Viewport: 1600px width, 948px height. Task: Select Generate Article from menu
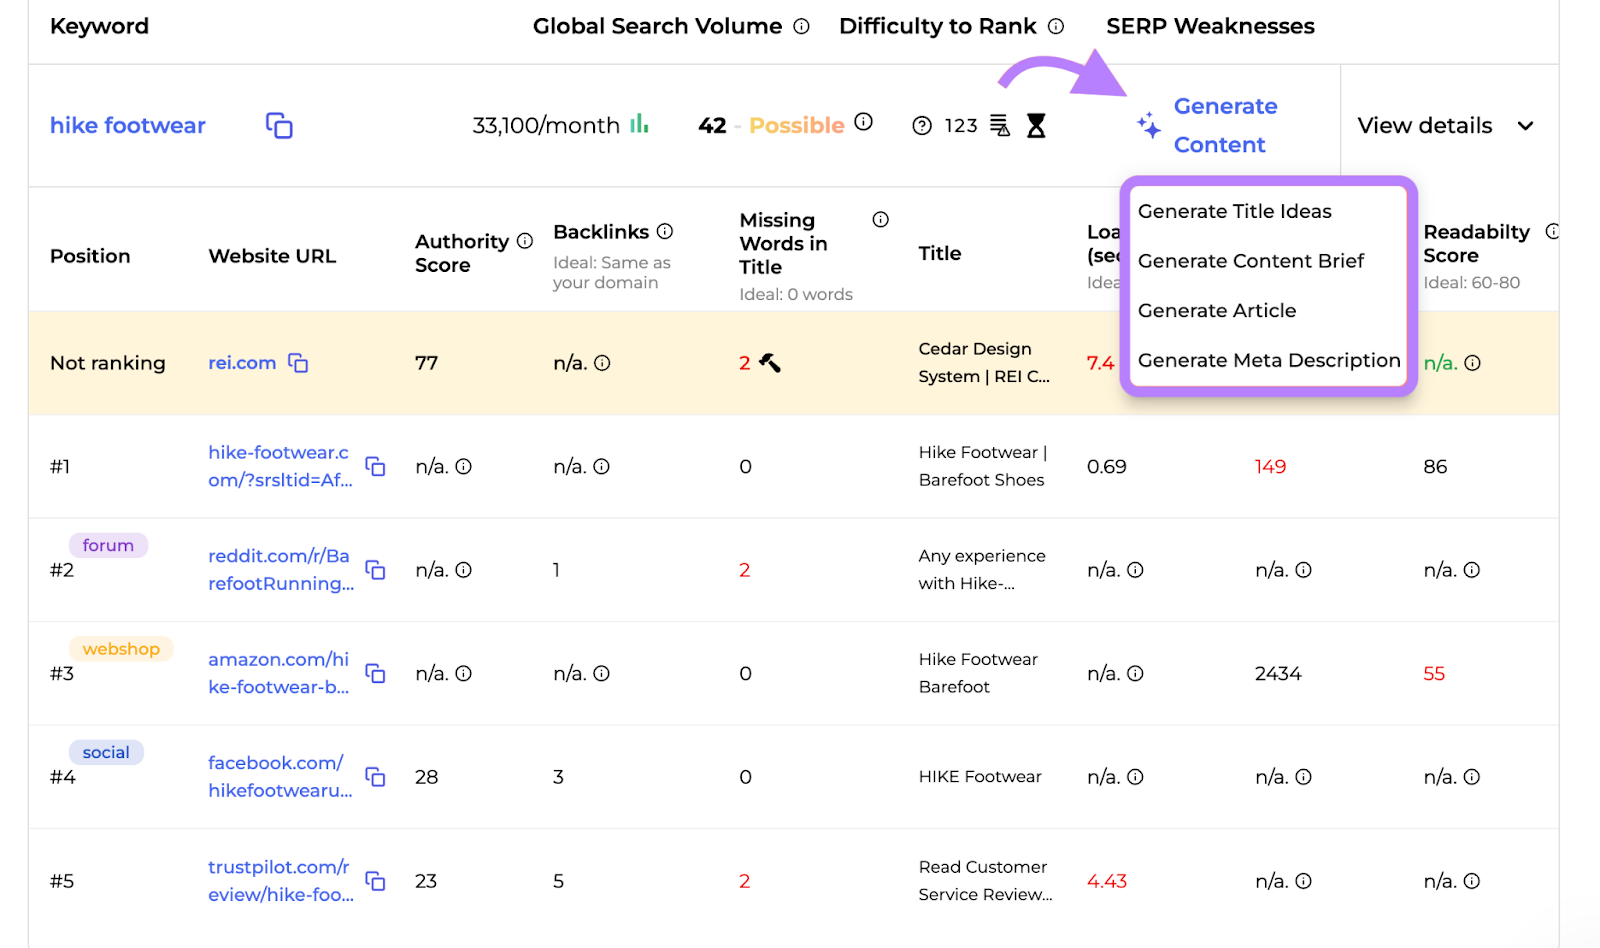tap(1216, 311)
